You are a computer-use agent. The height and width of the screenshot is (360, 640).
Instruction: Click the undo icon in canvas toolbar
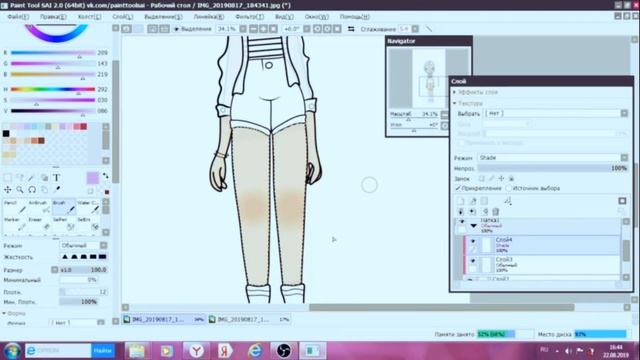click(127, 29)
